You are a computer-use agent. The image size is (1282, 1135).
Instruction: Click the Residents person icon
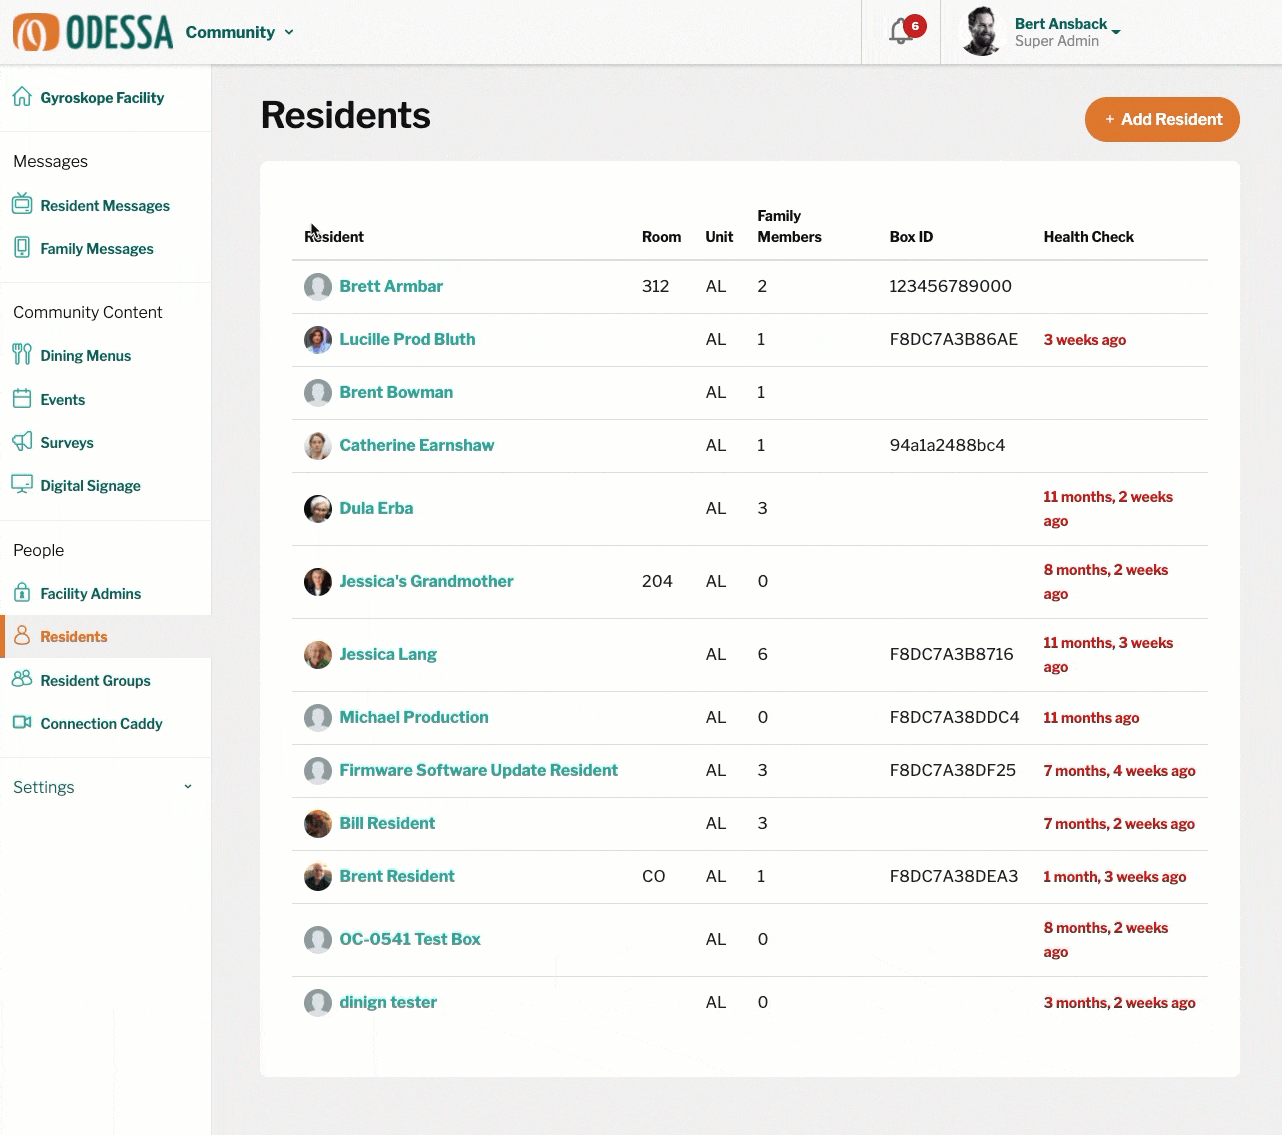22,635
